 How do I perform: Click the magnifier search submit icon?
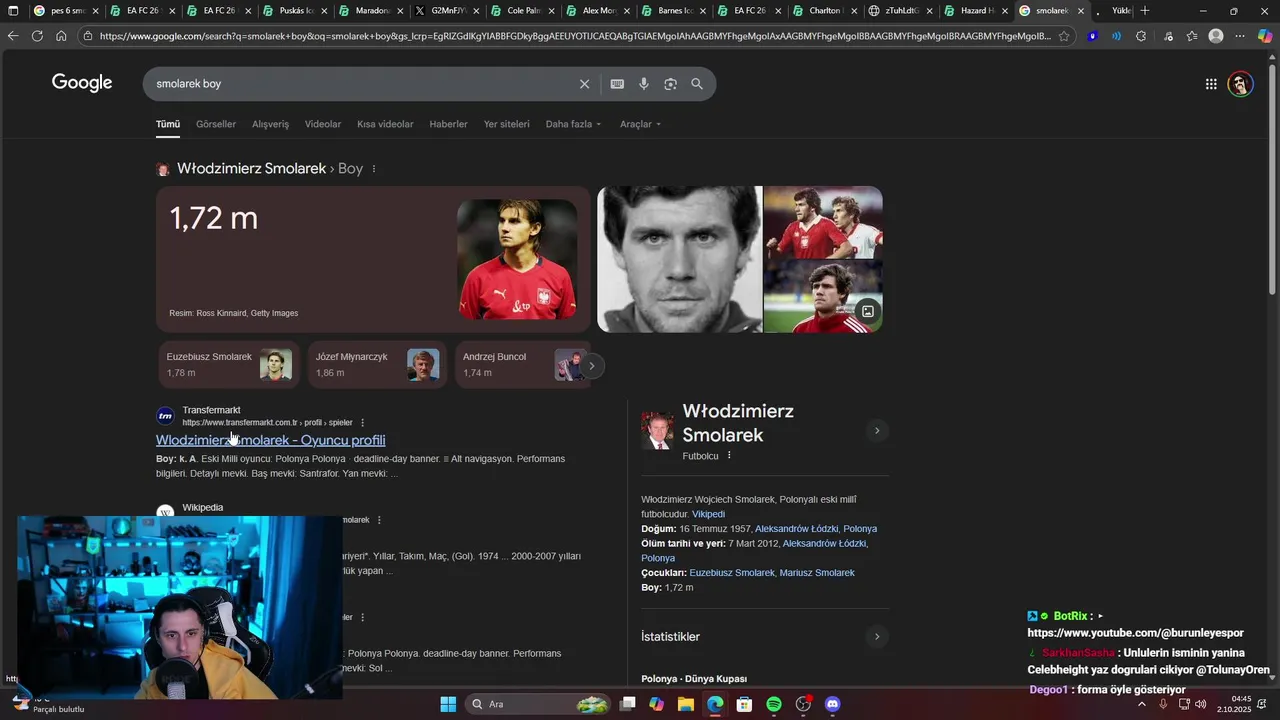point(697,84)
